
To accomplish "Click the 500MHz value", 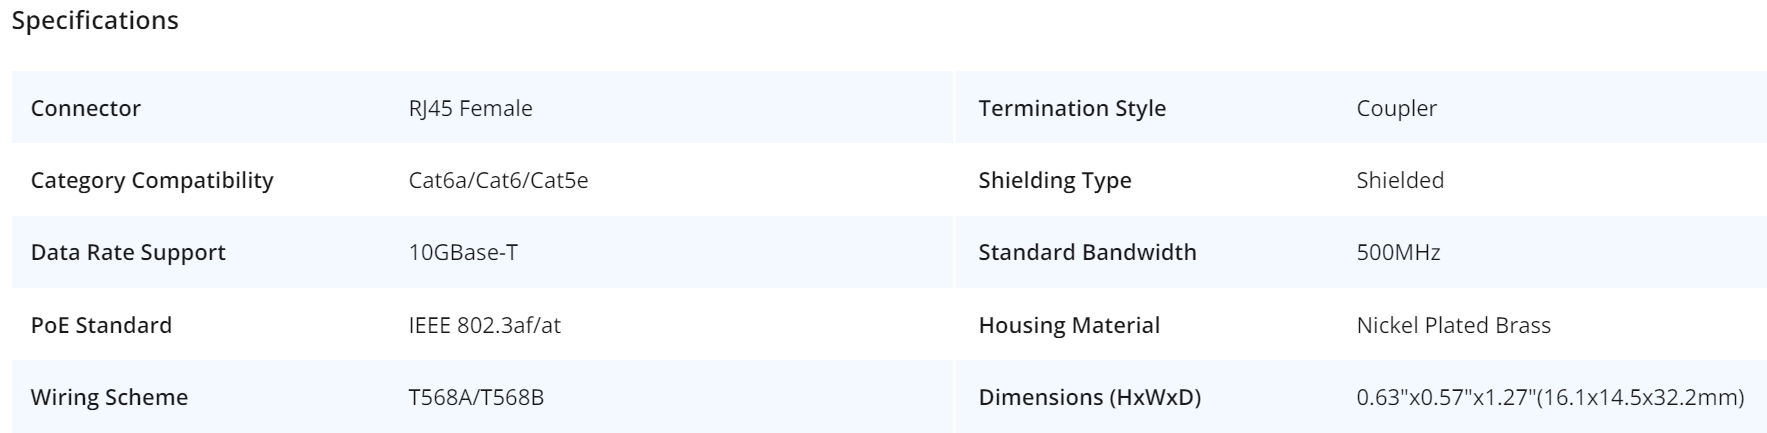I will 1399,252.
